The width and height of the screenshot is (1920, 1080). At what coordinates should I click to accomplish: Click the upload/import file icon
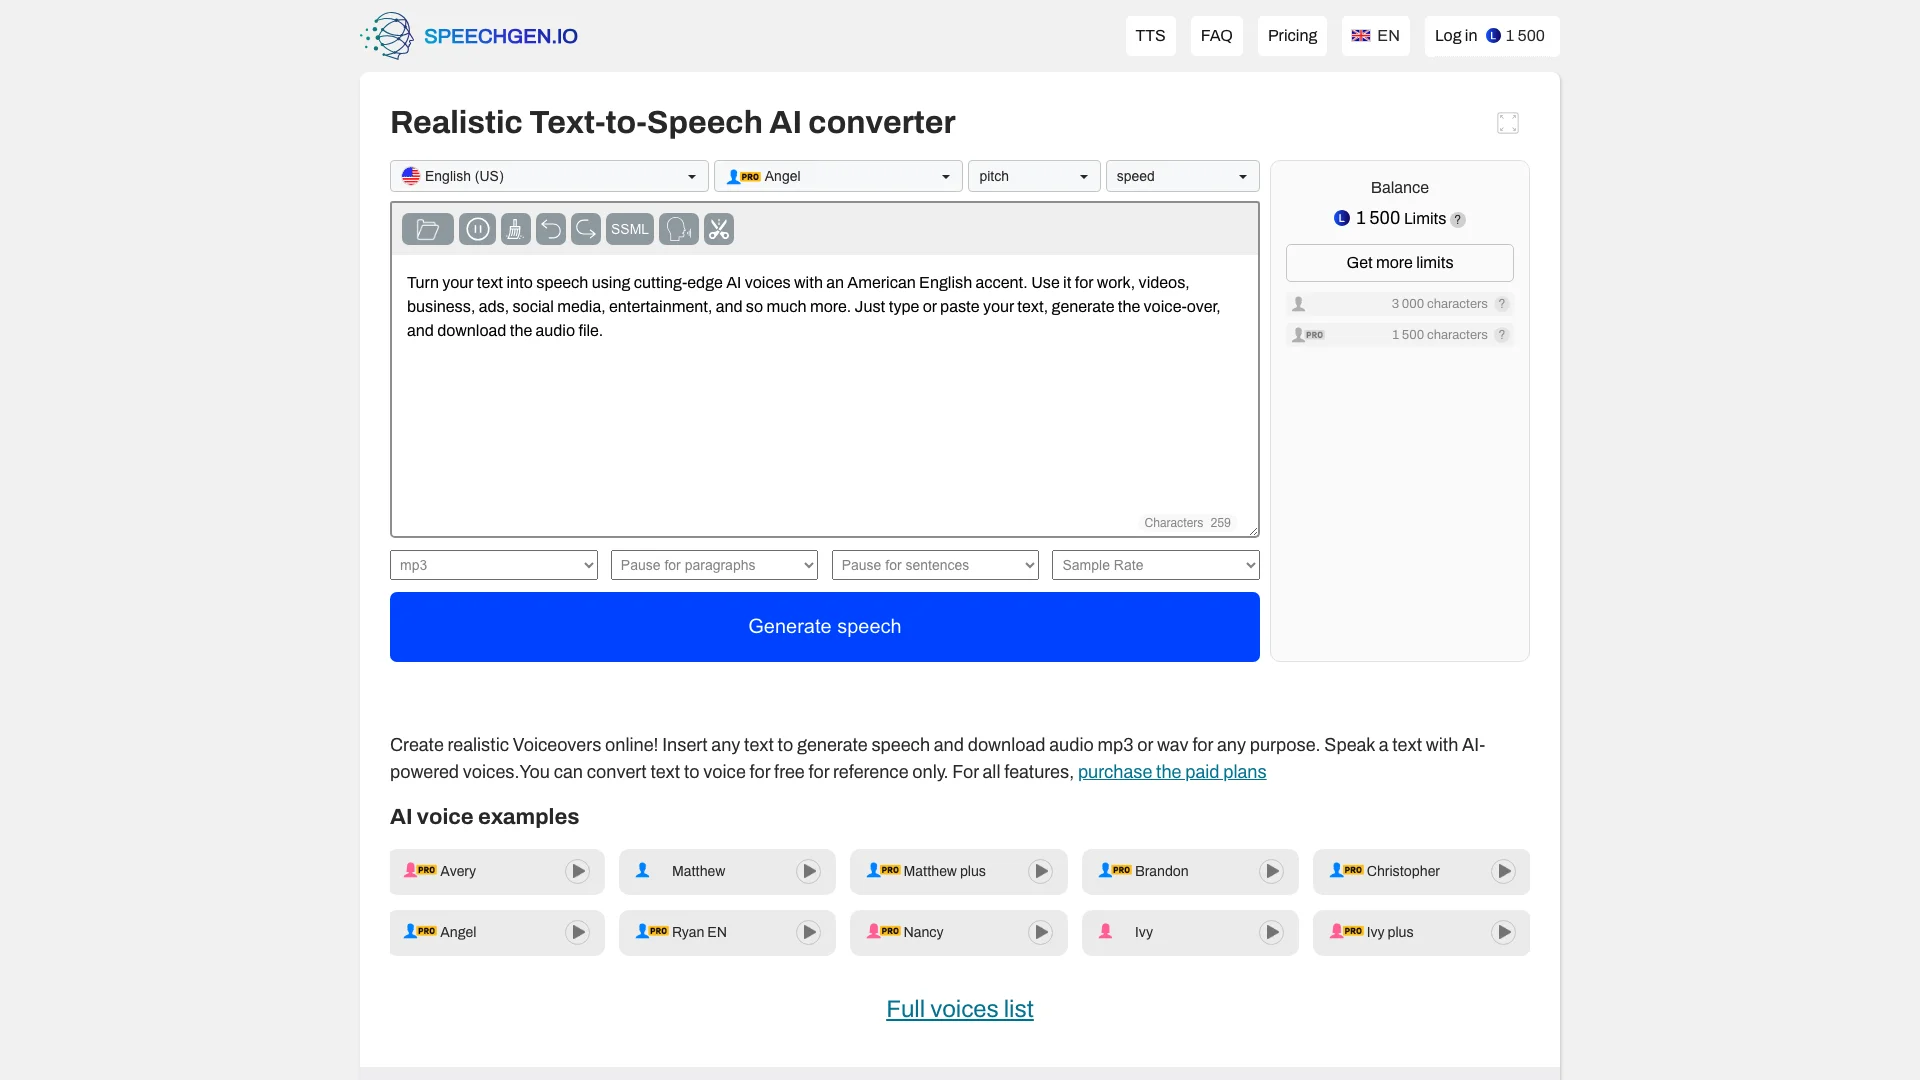coord(427,229)
